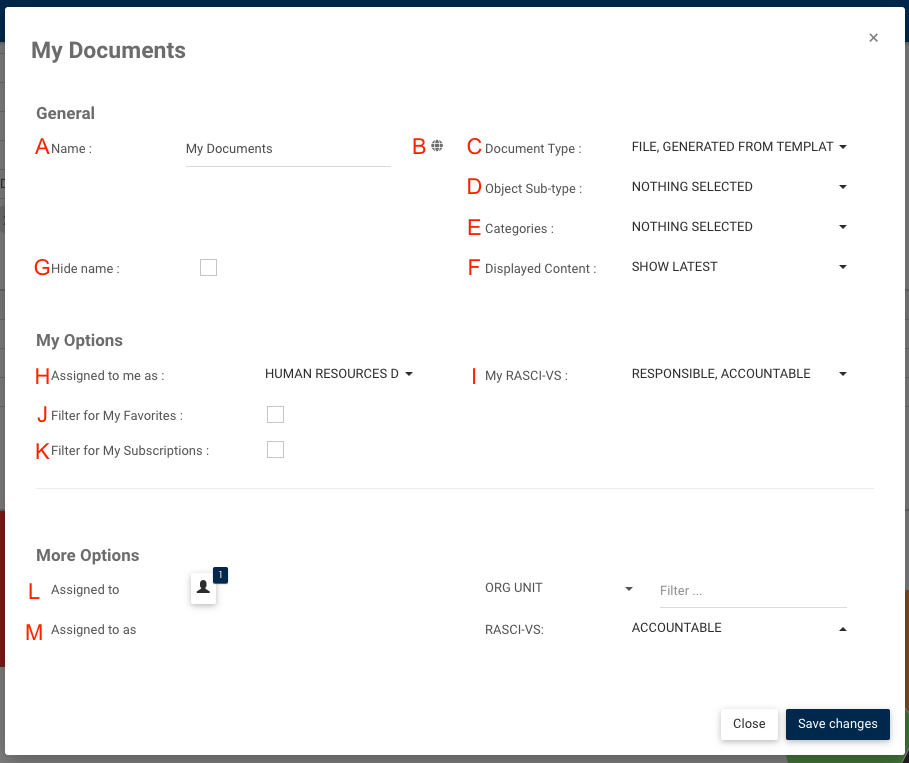Click the Save changes button
909x763 pixels.
838,724
